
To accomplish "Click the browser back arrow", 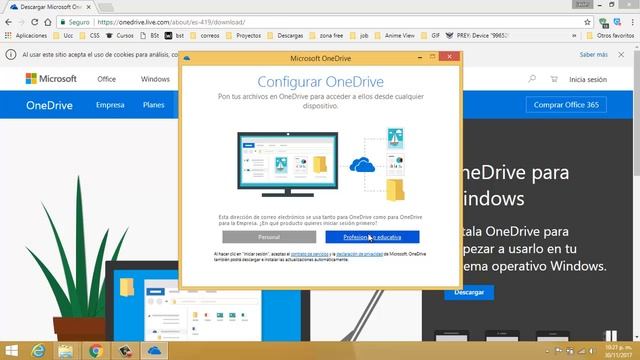I will 9,22.
